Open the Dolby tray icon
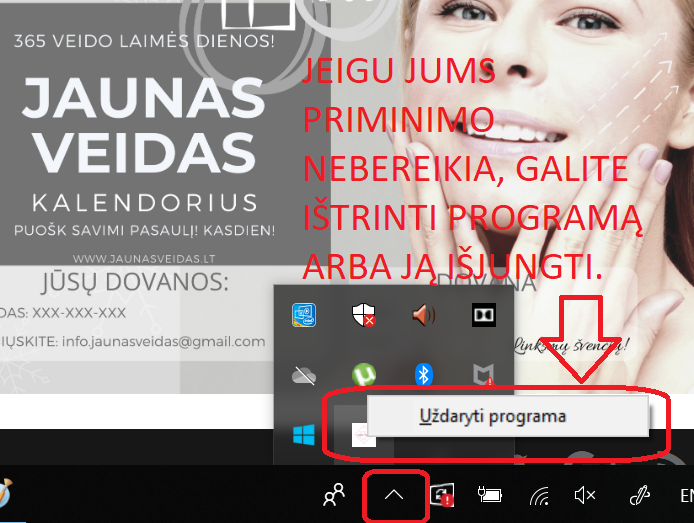The height and width of the screenshot is (523, 694). pos(483,315)
